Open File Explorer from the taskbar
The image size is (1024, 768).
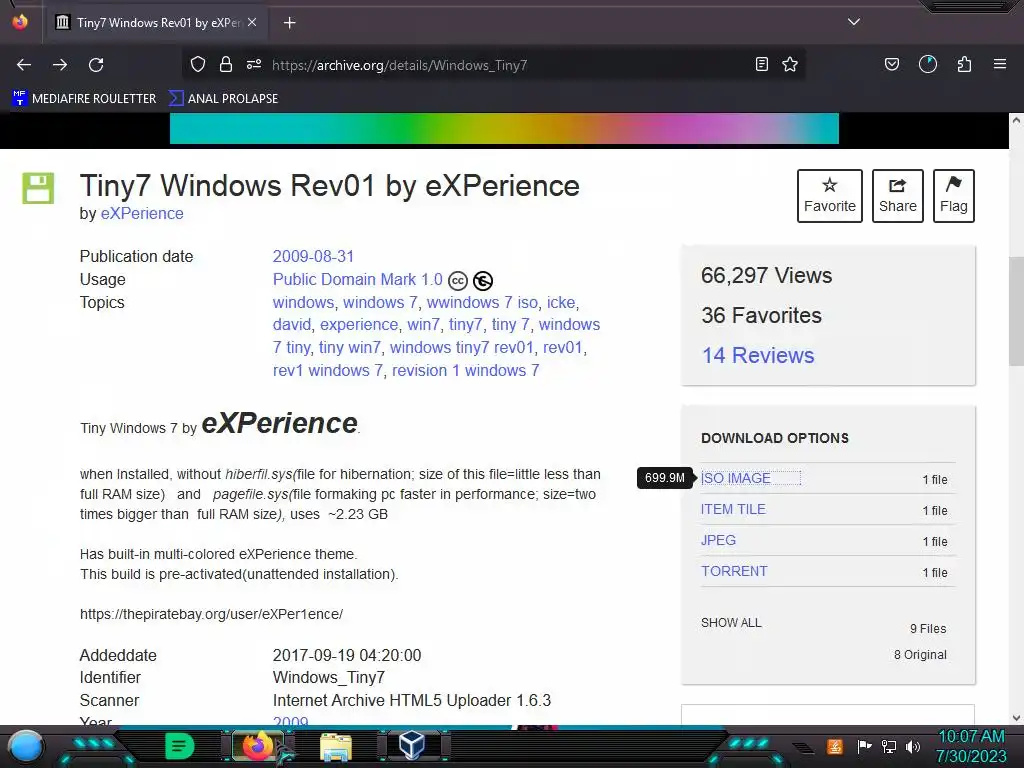(x=336, y=746)
